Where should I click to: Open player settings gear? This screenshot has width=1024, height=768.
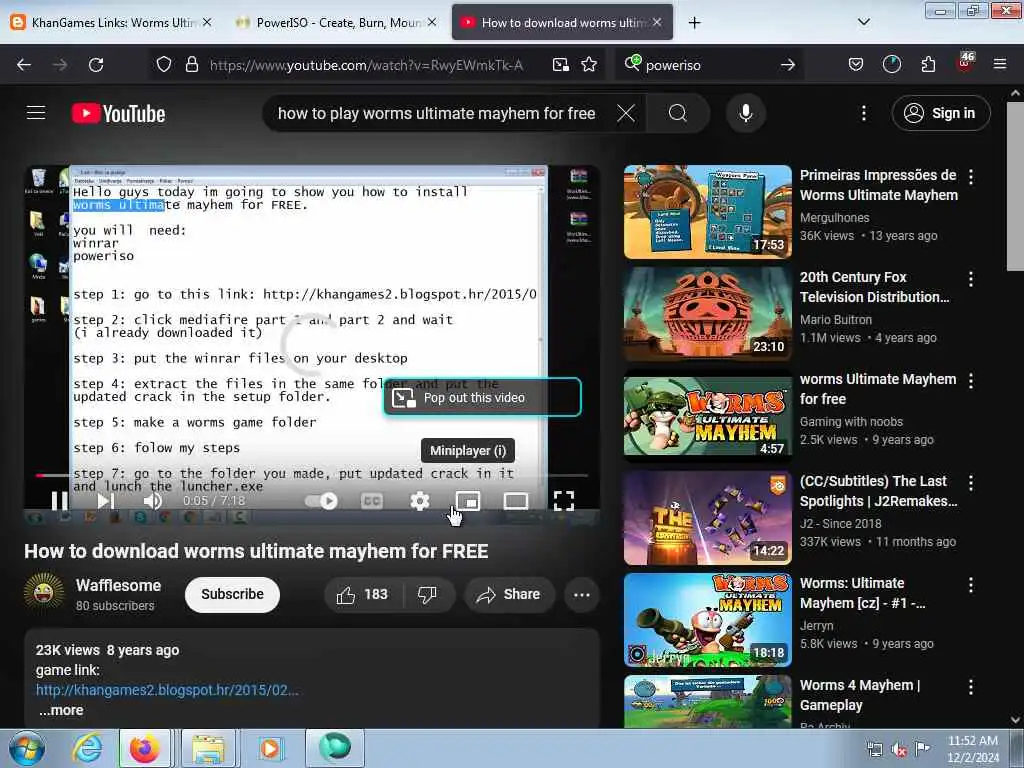pos(419,501)
